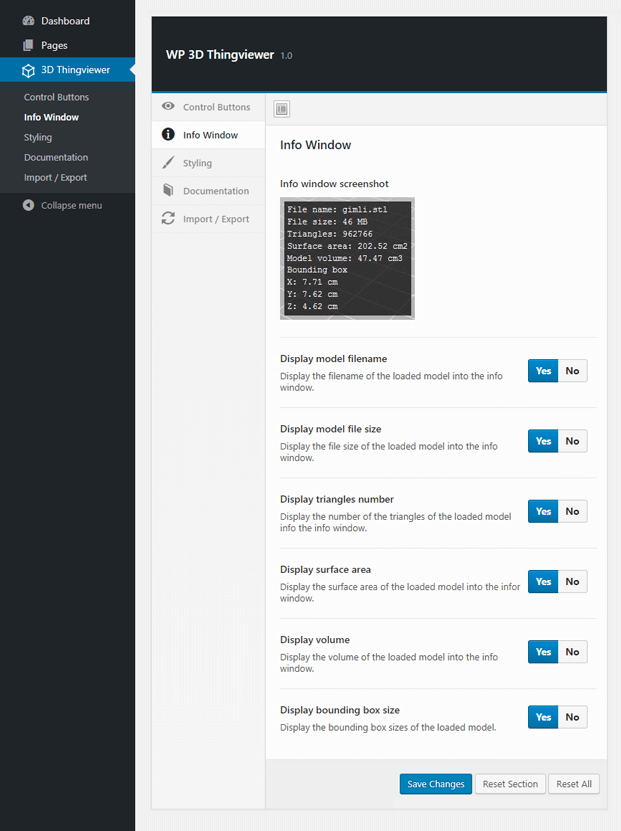Open Pages in the admin sidebar
Screen dimensions: 621x831
click(67, 45)
